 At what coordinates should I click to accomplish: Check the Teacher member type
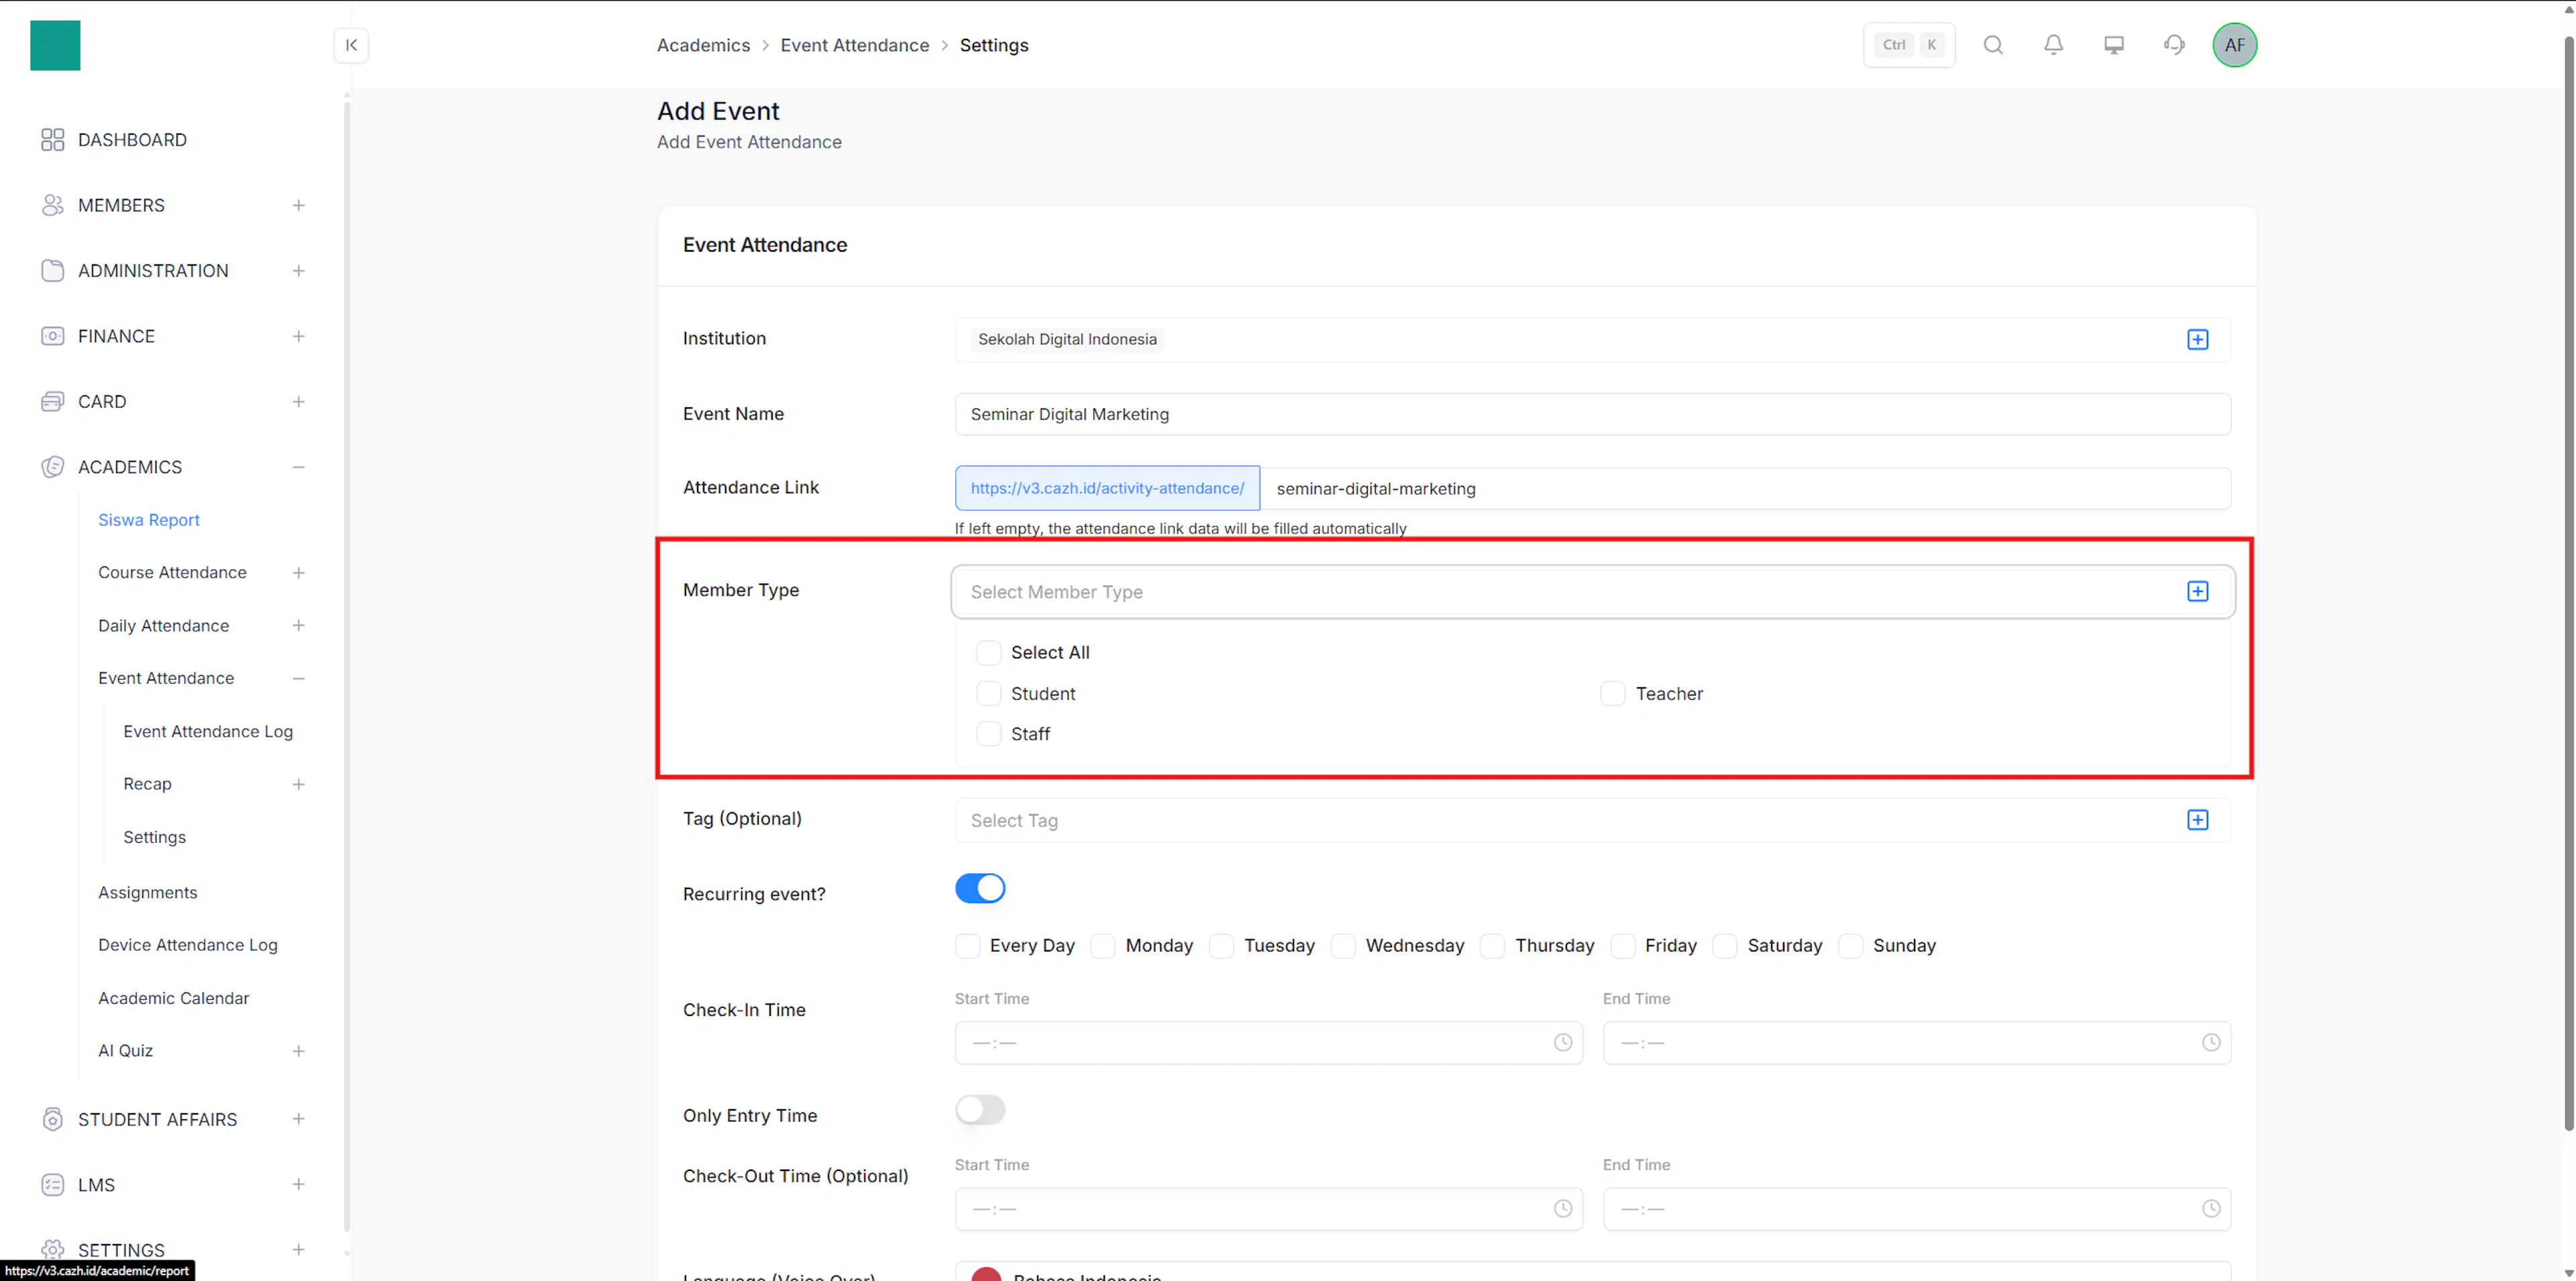click(x=1612, y=694)
